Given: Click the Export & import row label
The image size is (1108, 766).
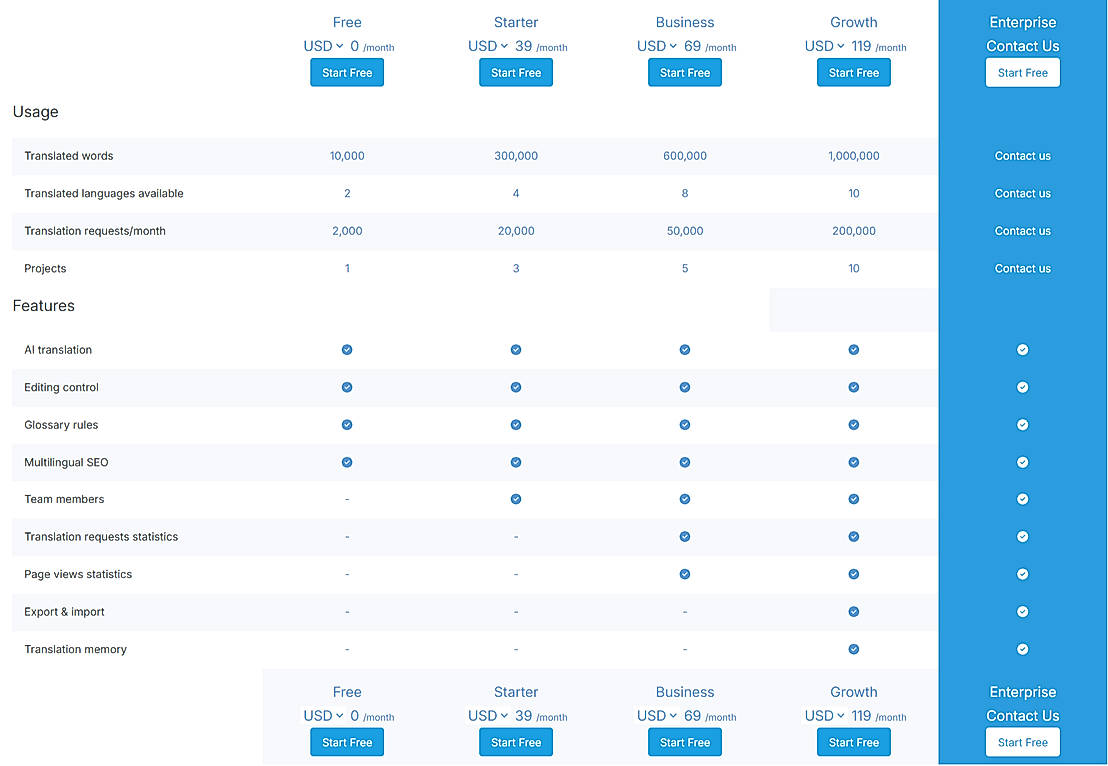Looking at the screenshot, I should [64, 612].
